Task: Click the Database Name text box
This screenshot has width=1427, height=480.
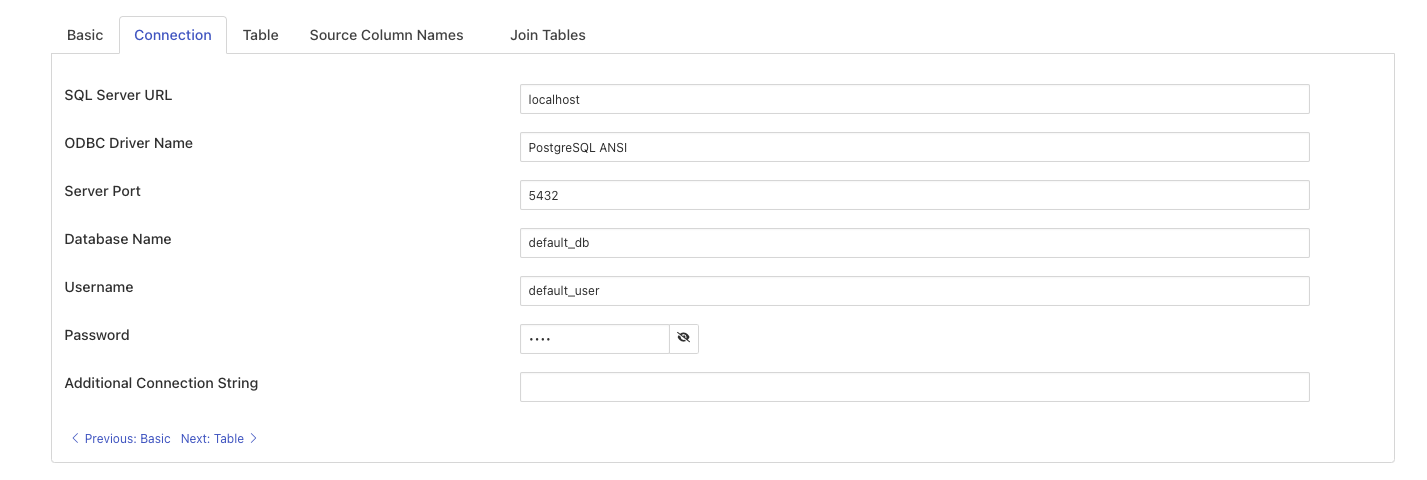Action: (914, 243)
